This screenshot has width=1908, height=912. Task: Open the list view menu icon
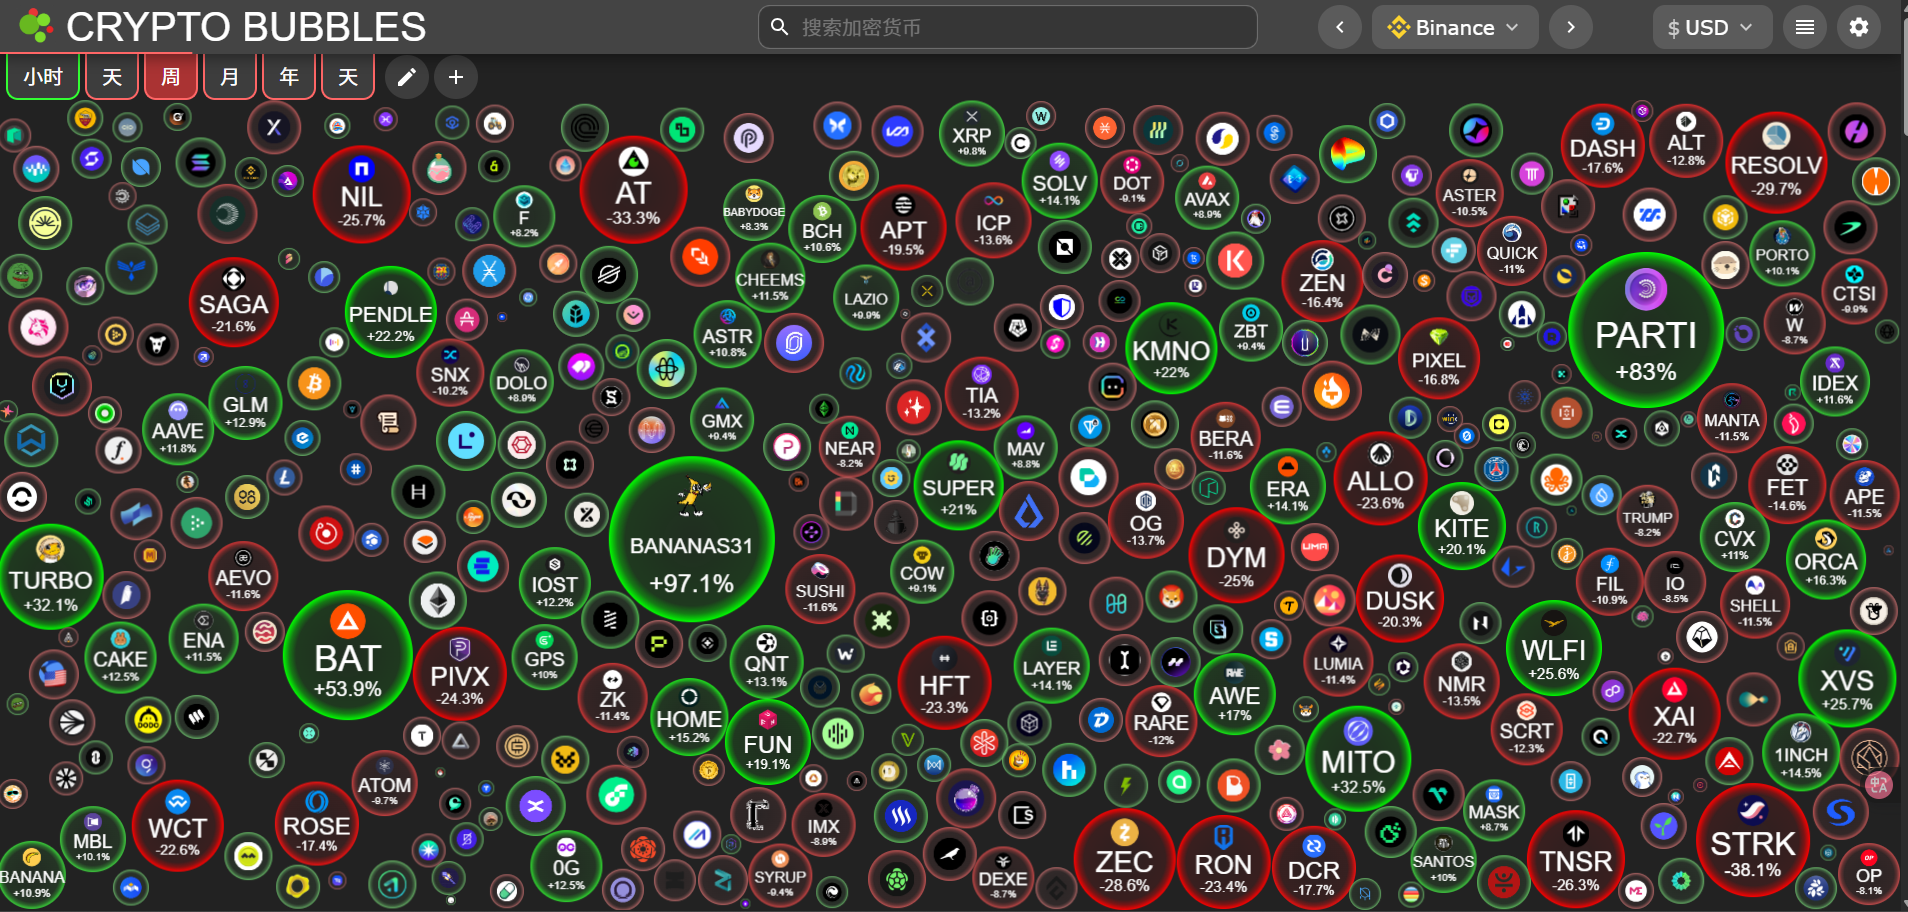point(1804,27)
